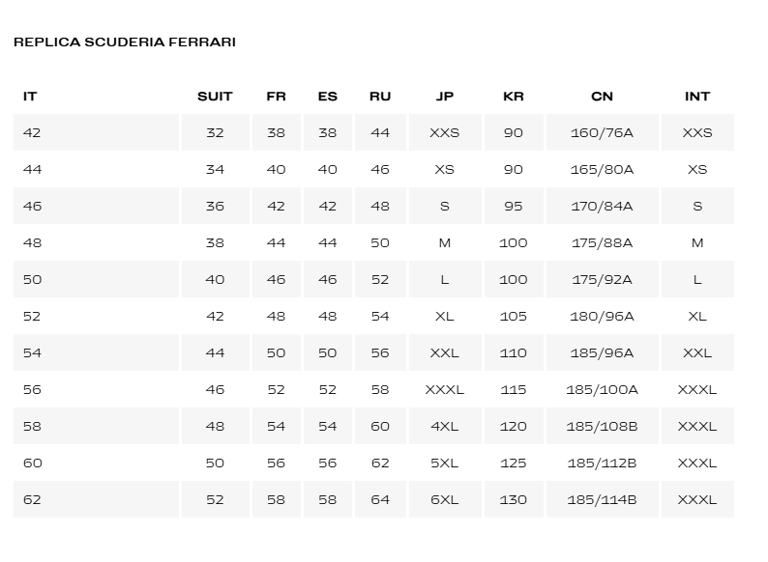Click the FR column header
The height and width of the screenshot is (562, 768).
(276, 96)
